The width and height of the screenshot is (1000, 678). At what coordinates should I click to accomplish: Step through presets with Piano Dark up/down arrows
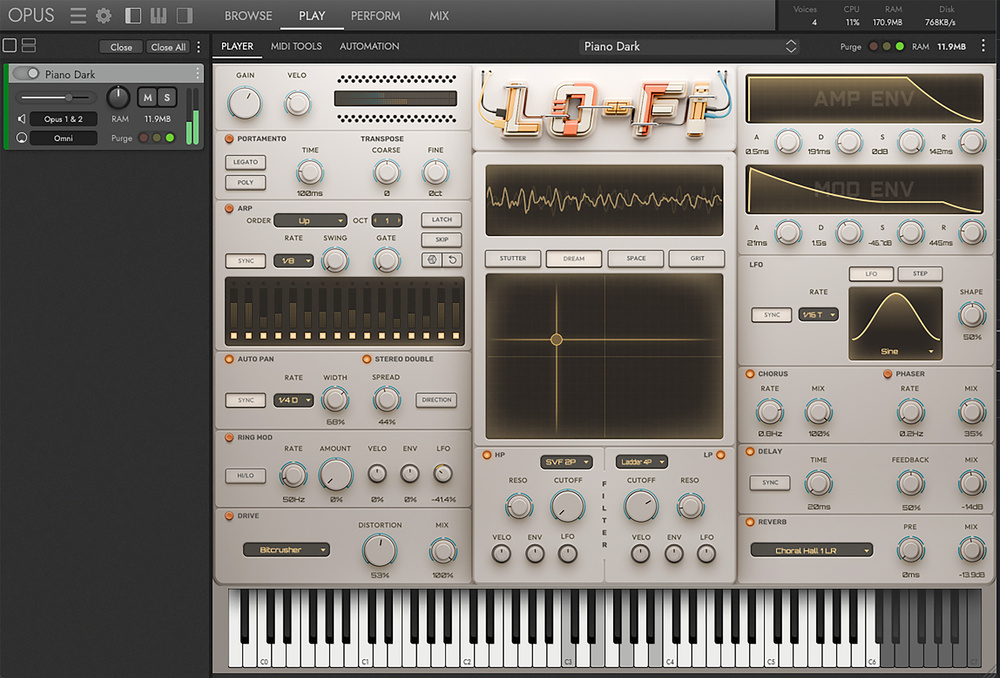(791, 46)
